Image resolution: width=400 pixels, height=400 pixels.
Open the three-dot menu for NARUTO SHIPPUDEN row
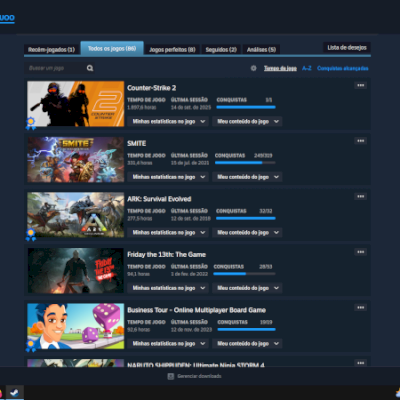[x=361, y=363]
